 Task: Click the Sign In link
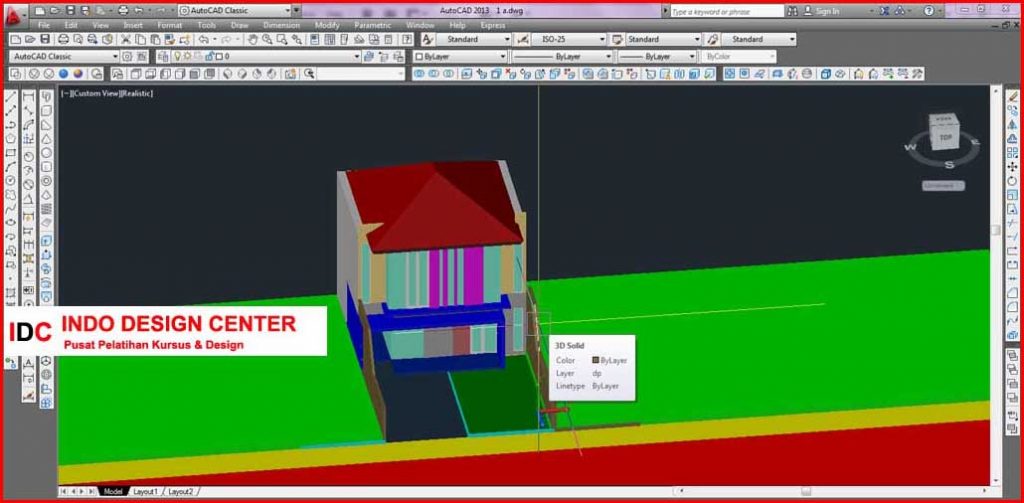tap(827, 11)
